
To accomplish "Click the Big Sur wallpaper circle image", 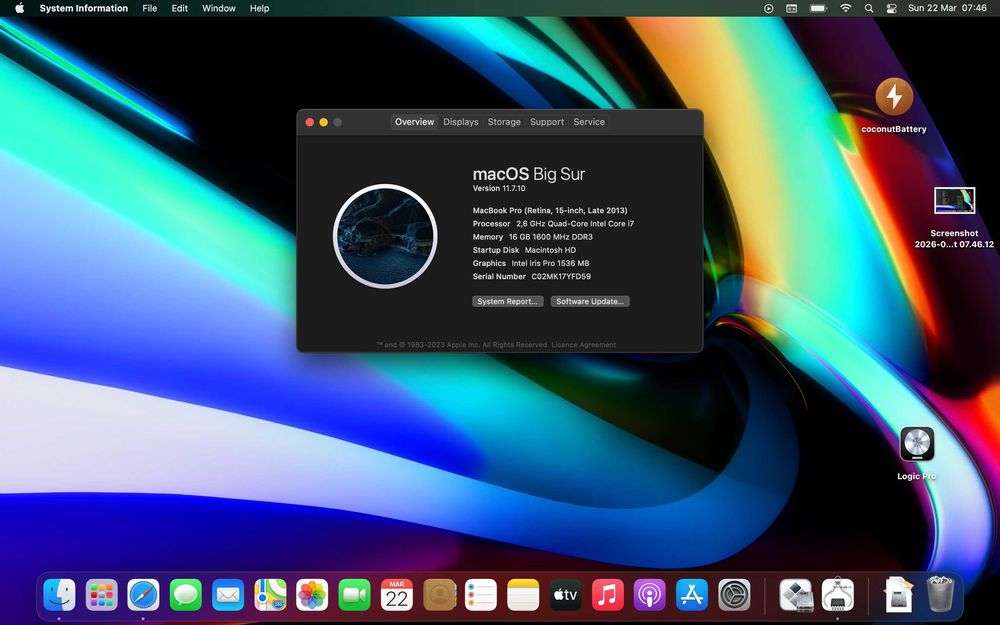I will 385,236.
